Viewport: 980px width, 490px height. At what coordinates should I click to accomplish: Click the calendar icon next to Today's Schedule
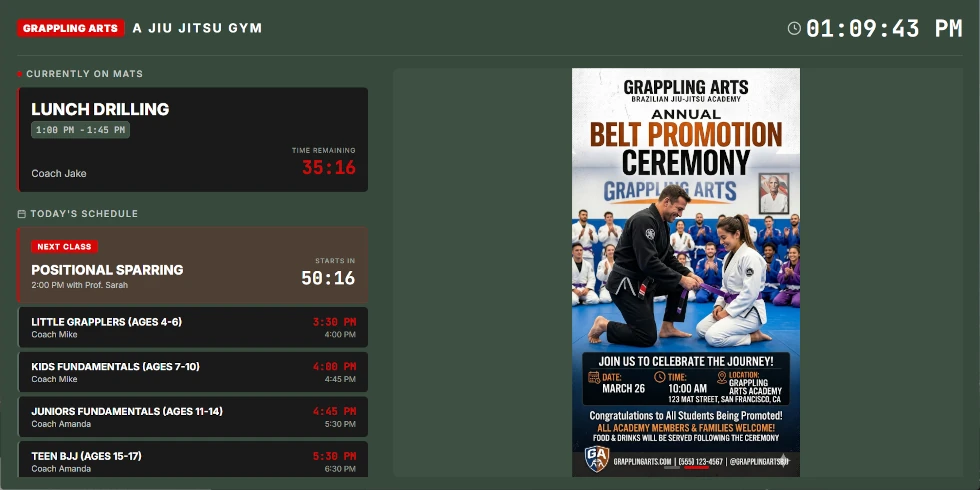click(x=21, y=214)
